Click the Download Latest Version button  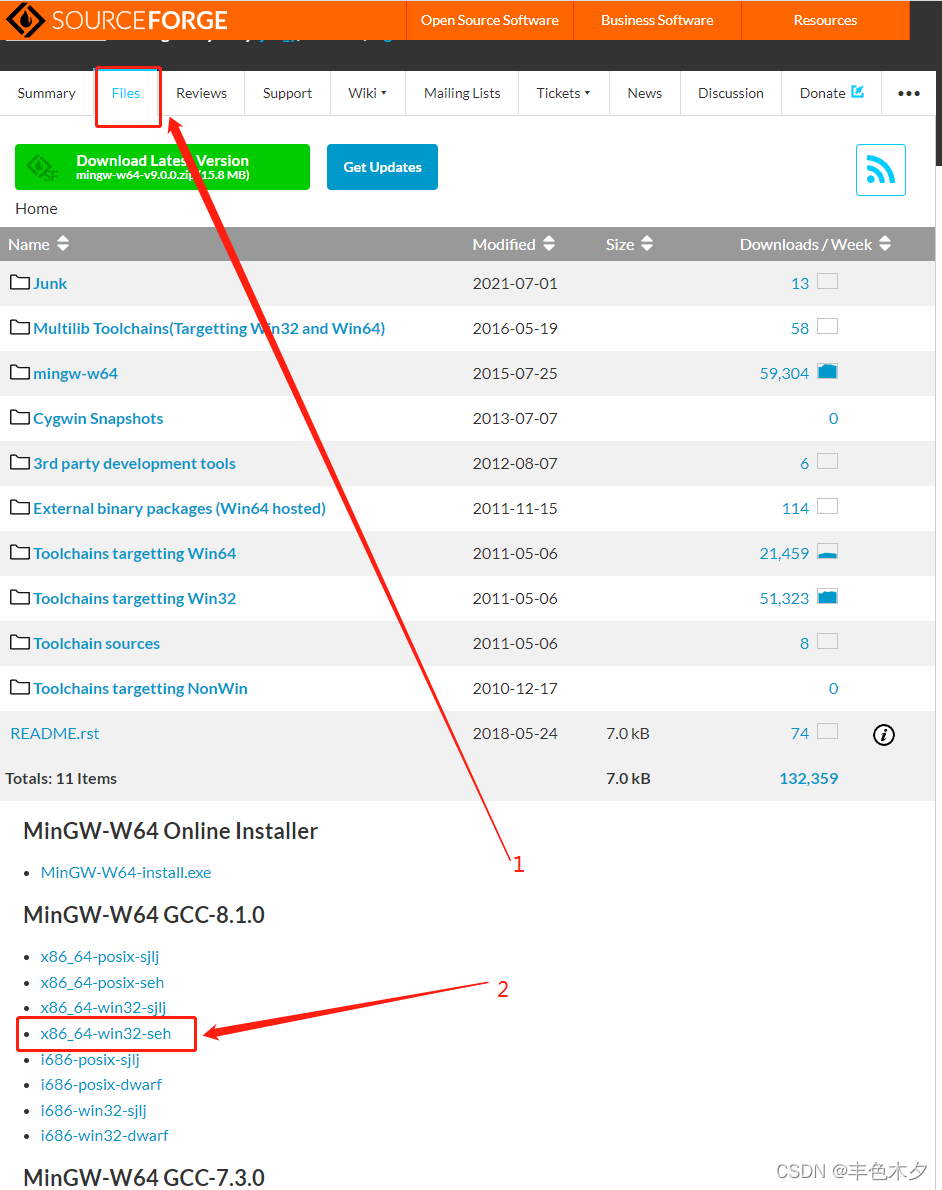(x=162, y=167)
